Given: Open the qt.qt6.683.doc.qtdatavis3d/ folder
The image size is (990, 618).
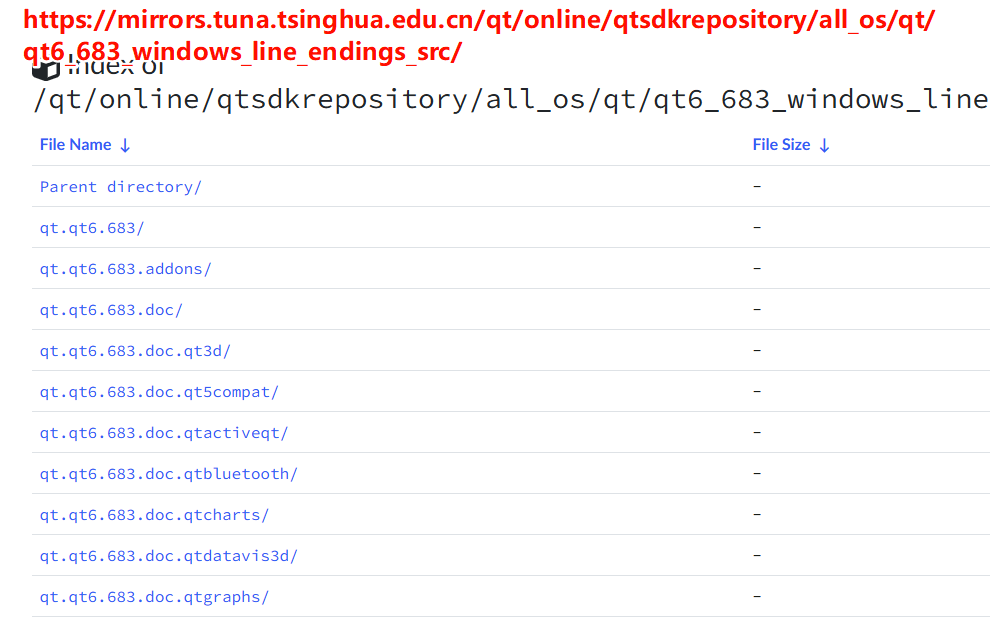Looking at the screenshot, I should (x=169, y=556).
